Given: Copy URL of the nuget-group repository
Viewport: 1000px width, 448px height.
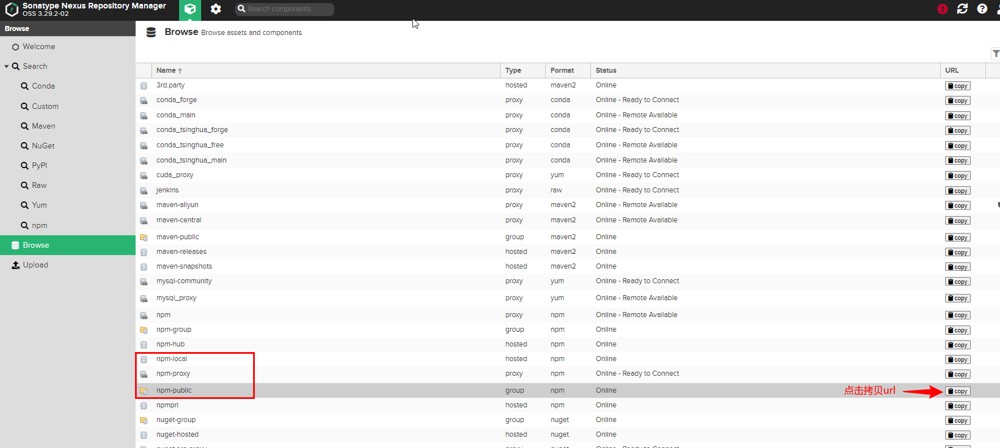Looking at the screenshot, I should [958, 421].
